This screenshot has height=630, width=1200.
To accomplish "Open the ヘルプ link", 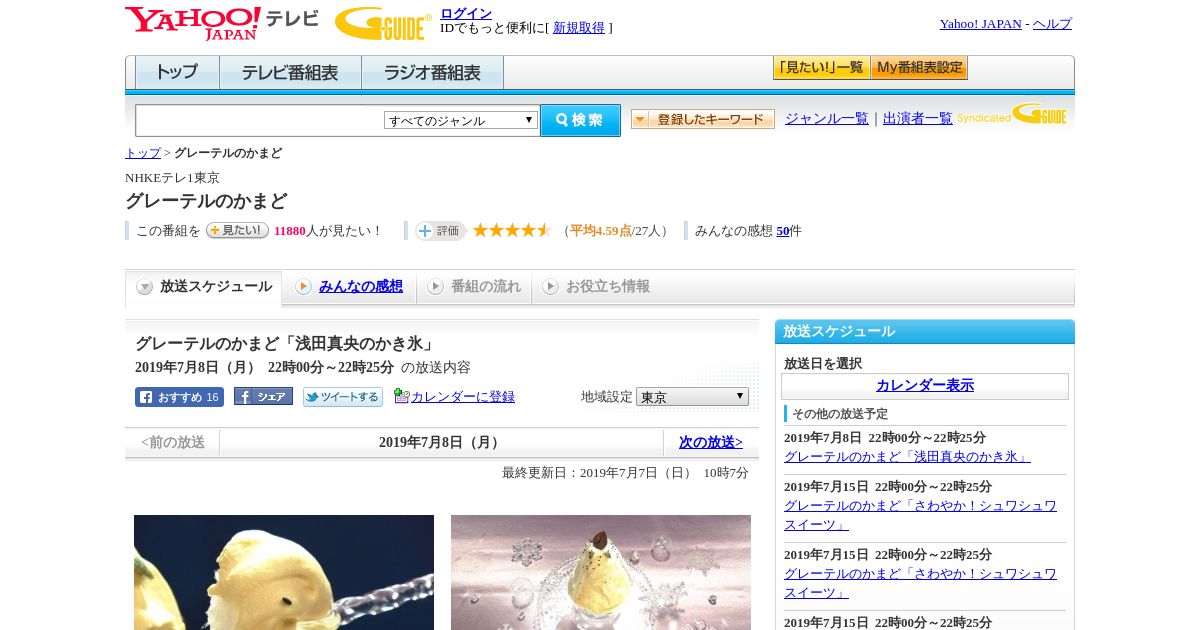I will [1052, 24].
